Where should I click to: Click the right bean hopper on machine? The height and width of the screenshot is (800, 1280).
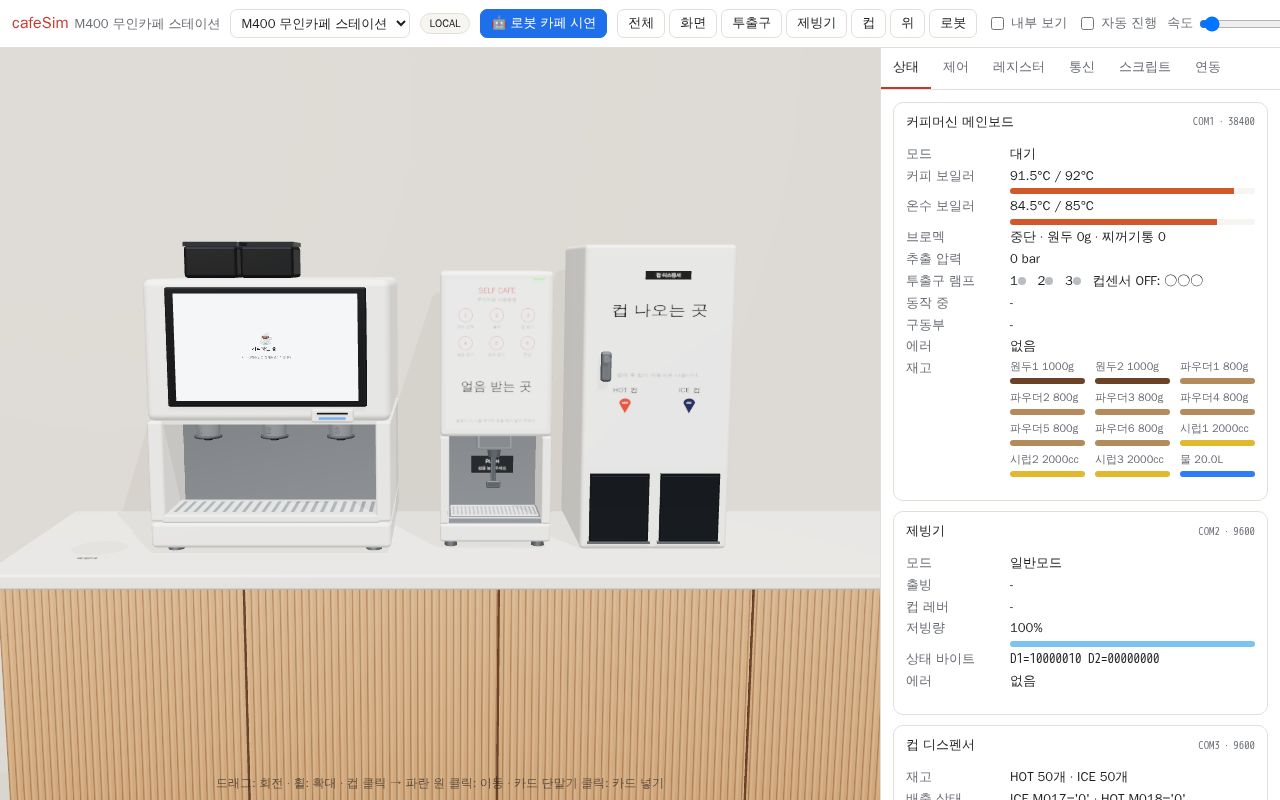point(271,259)
